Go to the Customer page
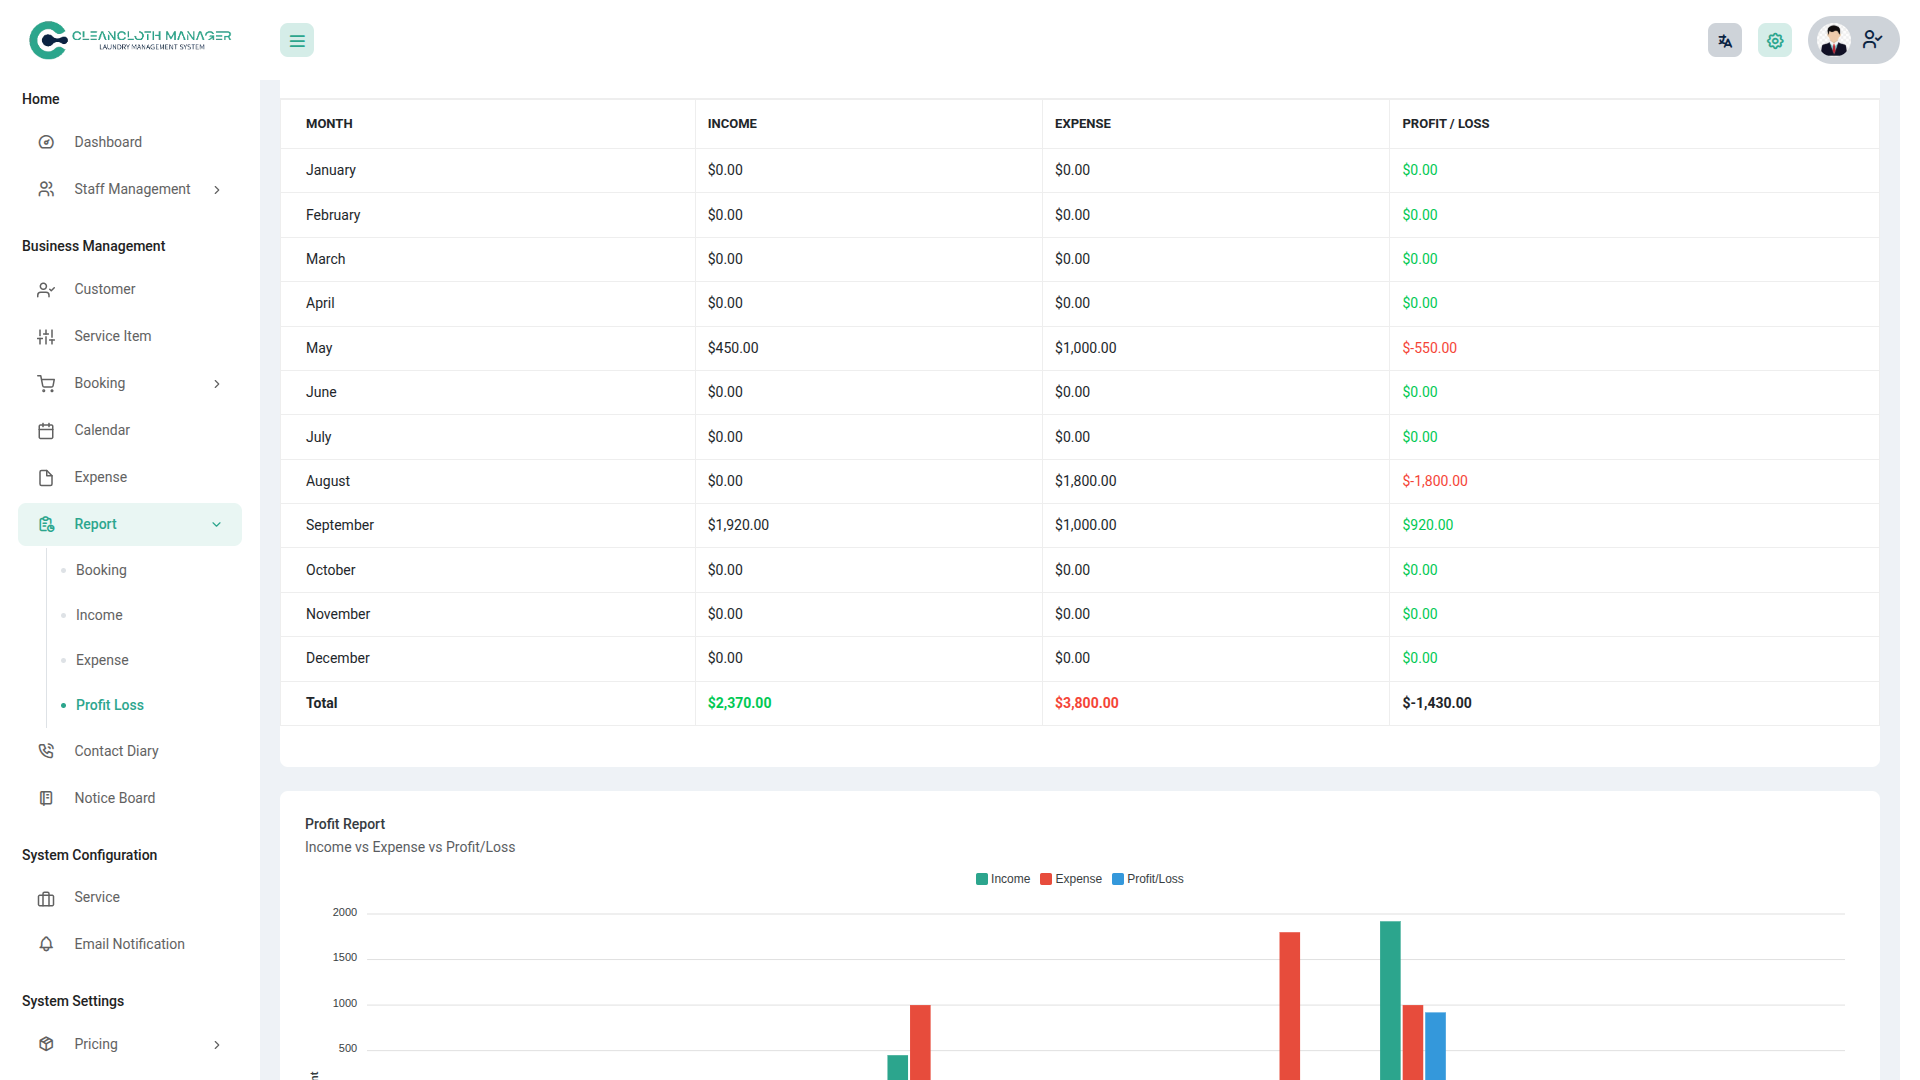This screenshot has width=1920, height=1080. [104, 289]
